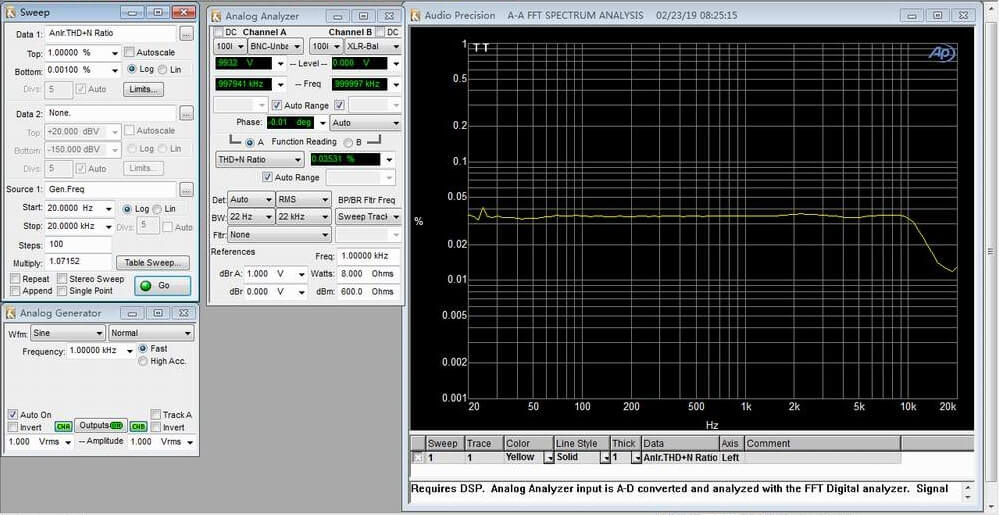
Task: Toggle Channel B DC coupling checkbox
Action: point(380,32)
